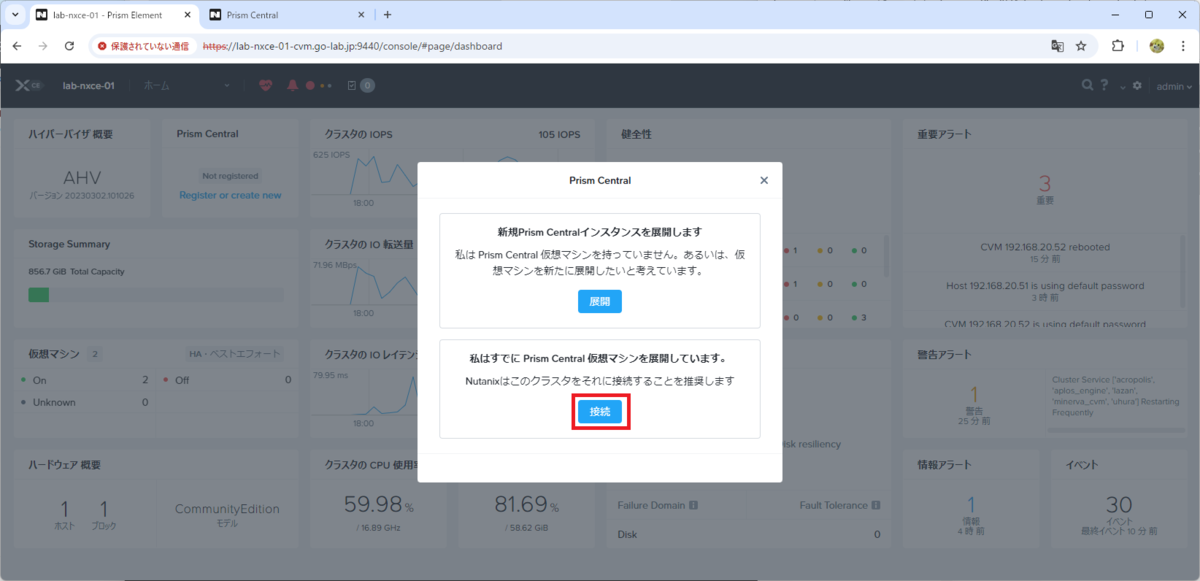Open the Chrome three-dot menu
1200x581 pixels.
pyautogui.click(x=1183, y=46)
